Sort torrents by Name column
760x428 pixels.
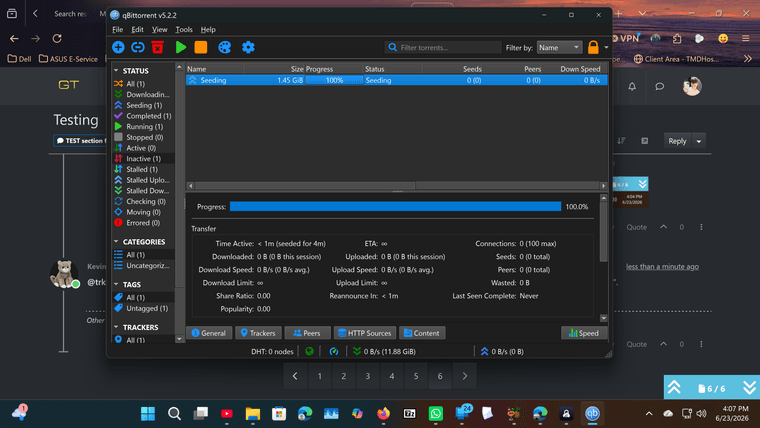pos(214,69)
